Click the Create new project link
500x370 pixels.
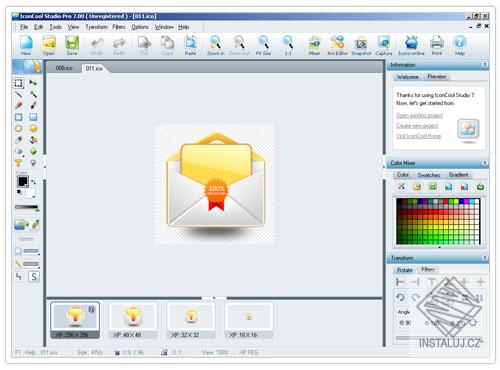tap(417, 126)
